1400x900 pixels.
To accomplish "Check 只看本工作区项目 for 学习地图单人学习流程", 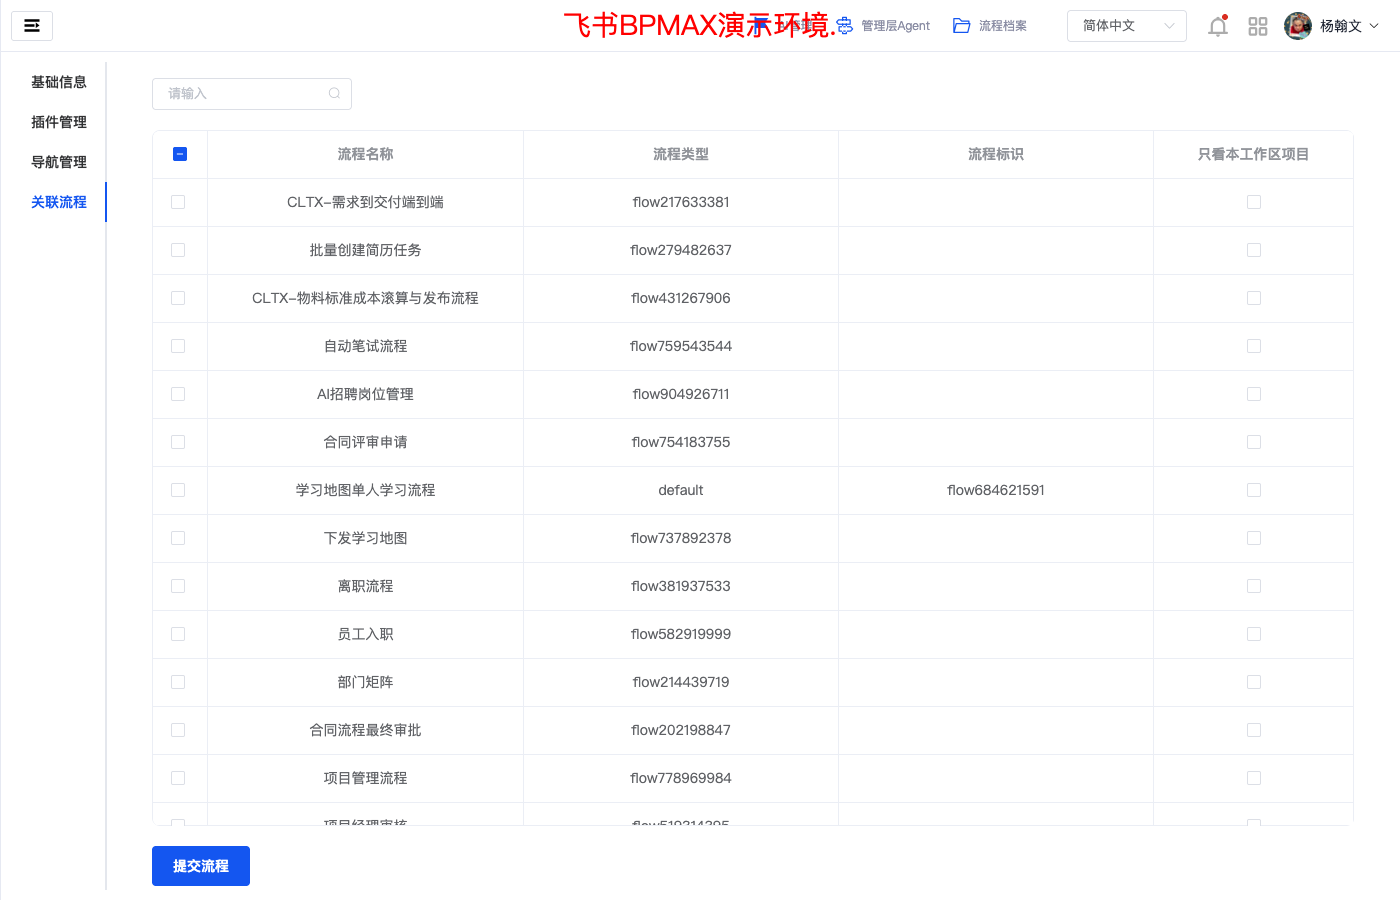I will coord(1254,490).
